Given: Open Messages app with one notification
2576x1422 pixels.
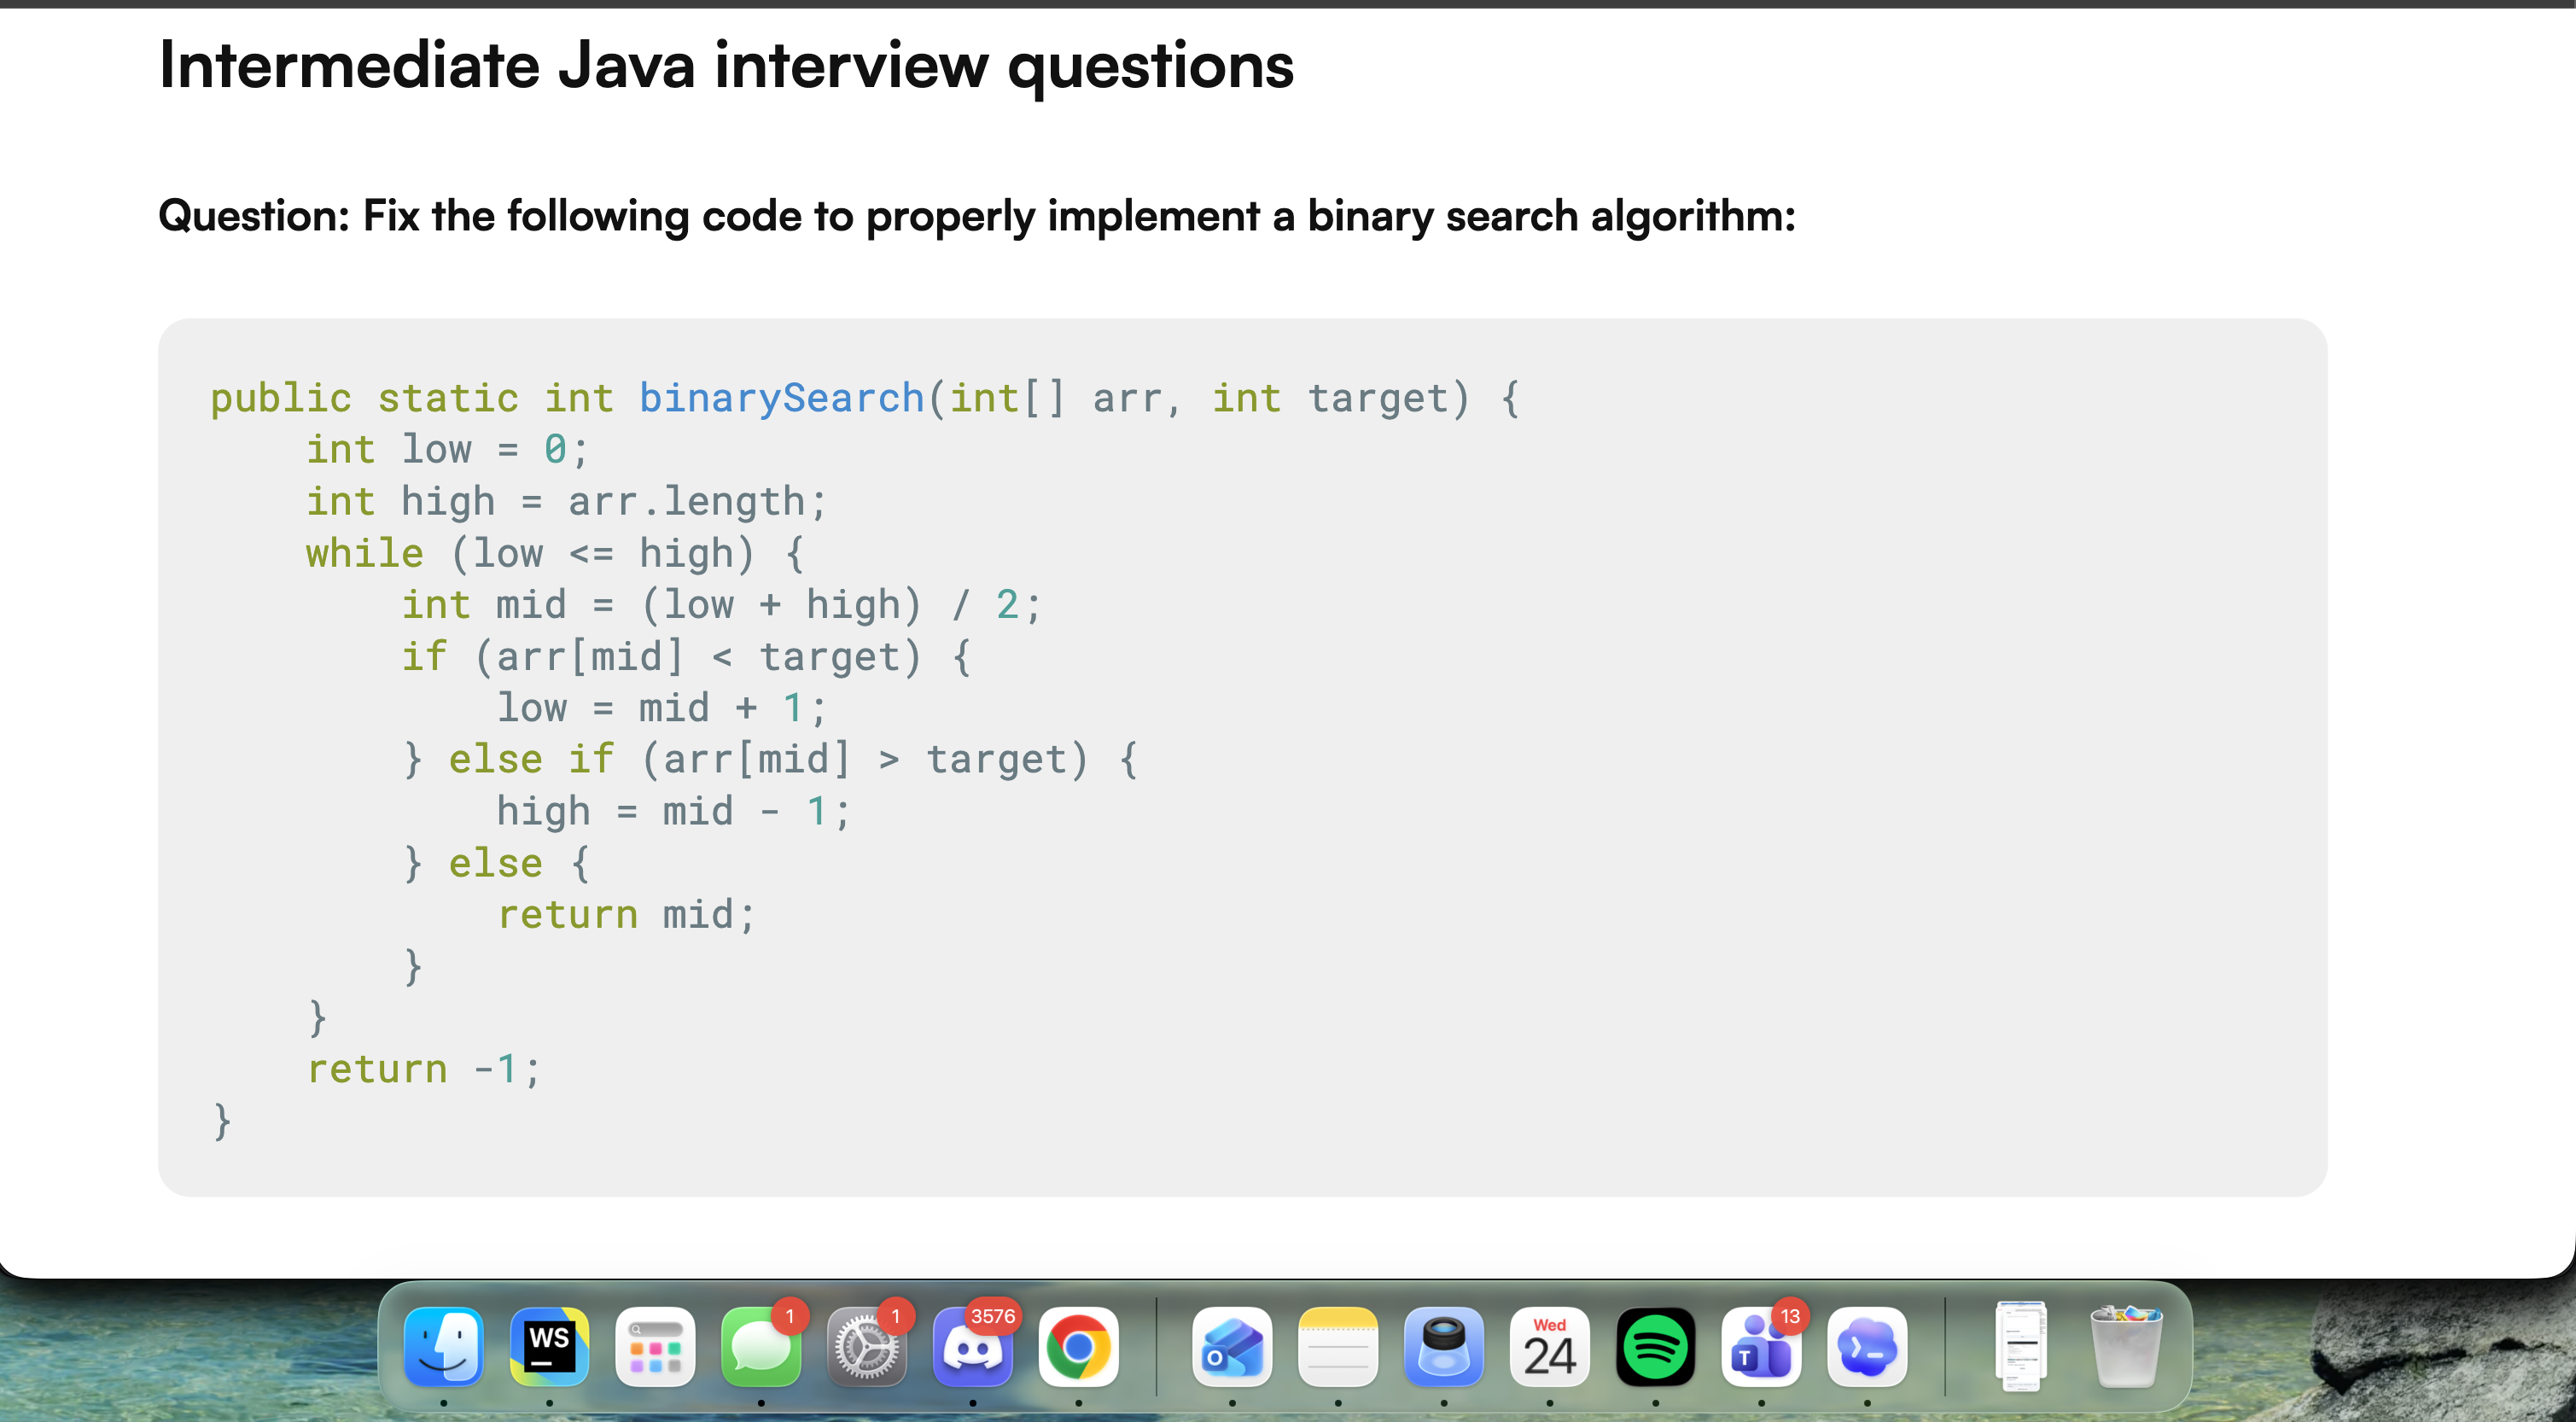Looking at the screenshot, I should pos(761,1347).
